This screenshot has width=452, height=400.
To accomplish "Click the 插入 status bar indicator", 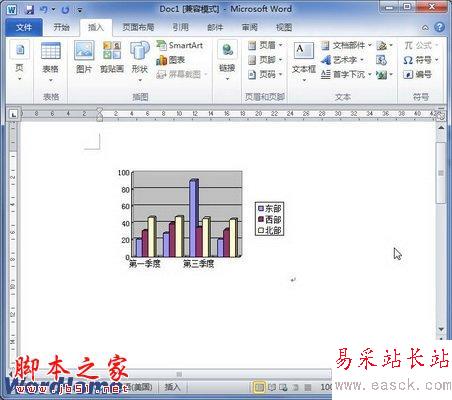I will point(172,387).
